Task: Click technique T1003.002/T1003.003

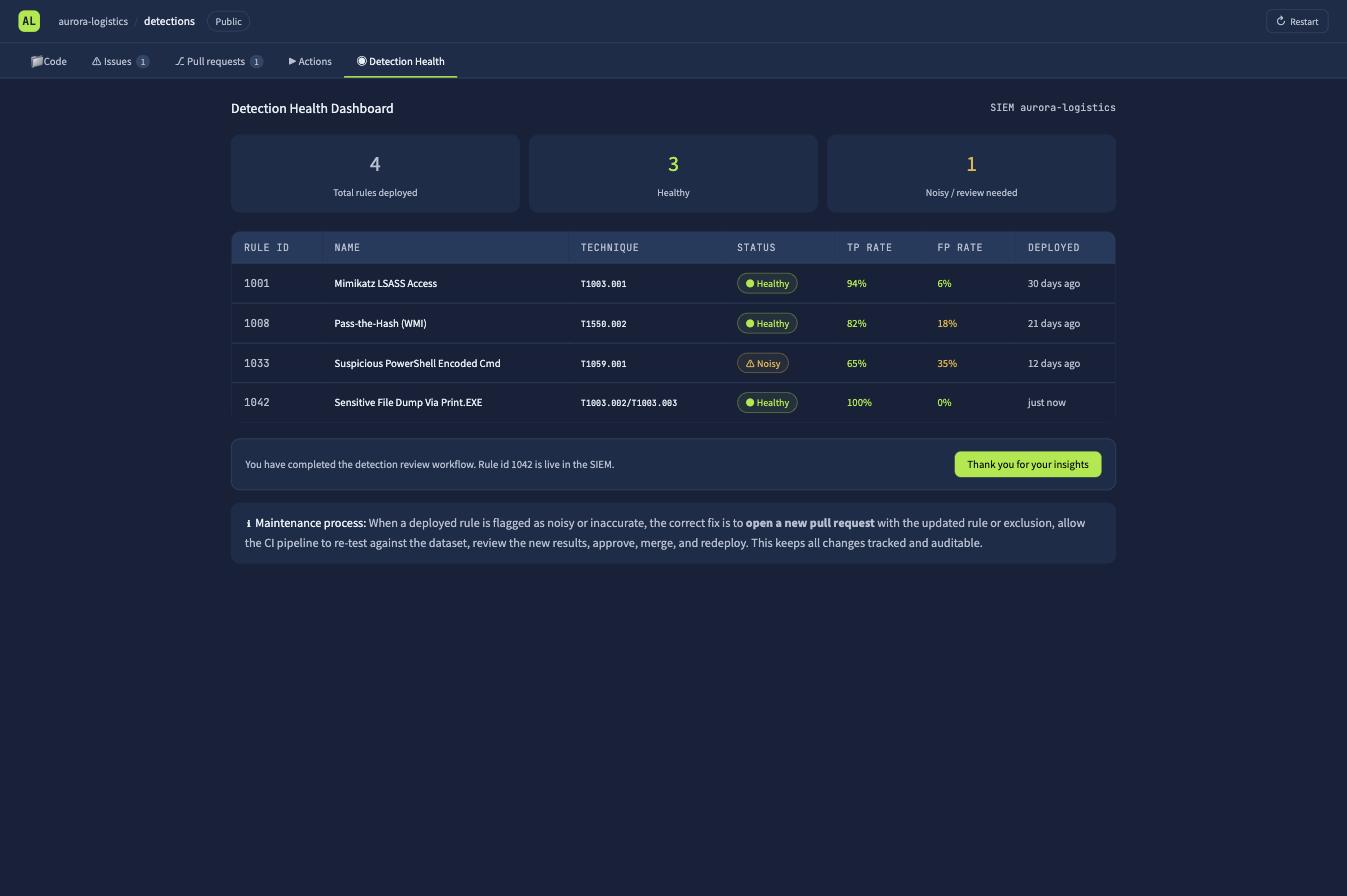Action: [629, 403]
